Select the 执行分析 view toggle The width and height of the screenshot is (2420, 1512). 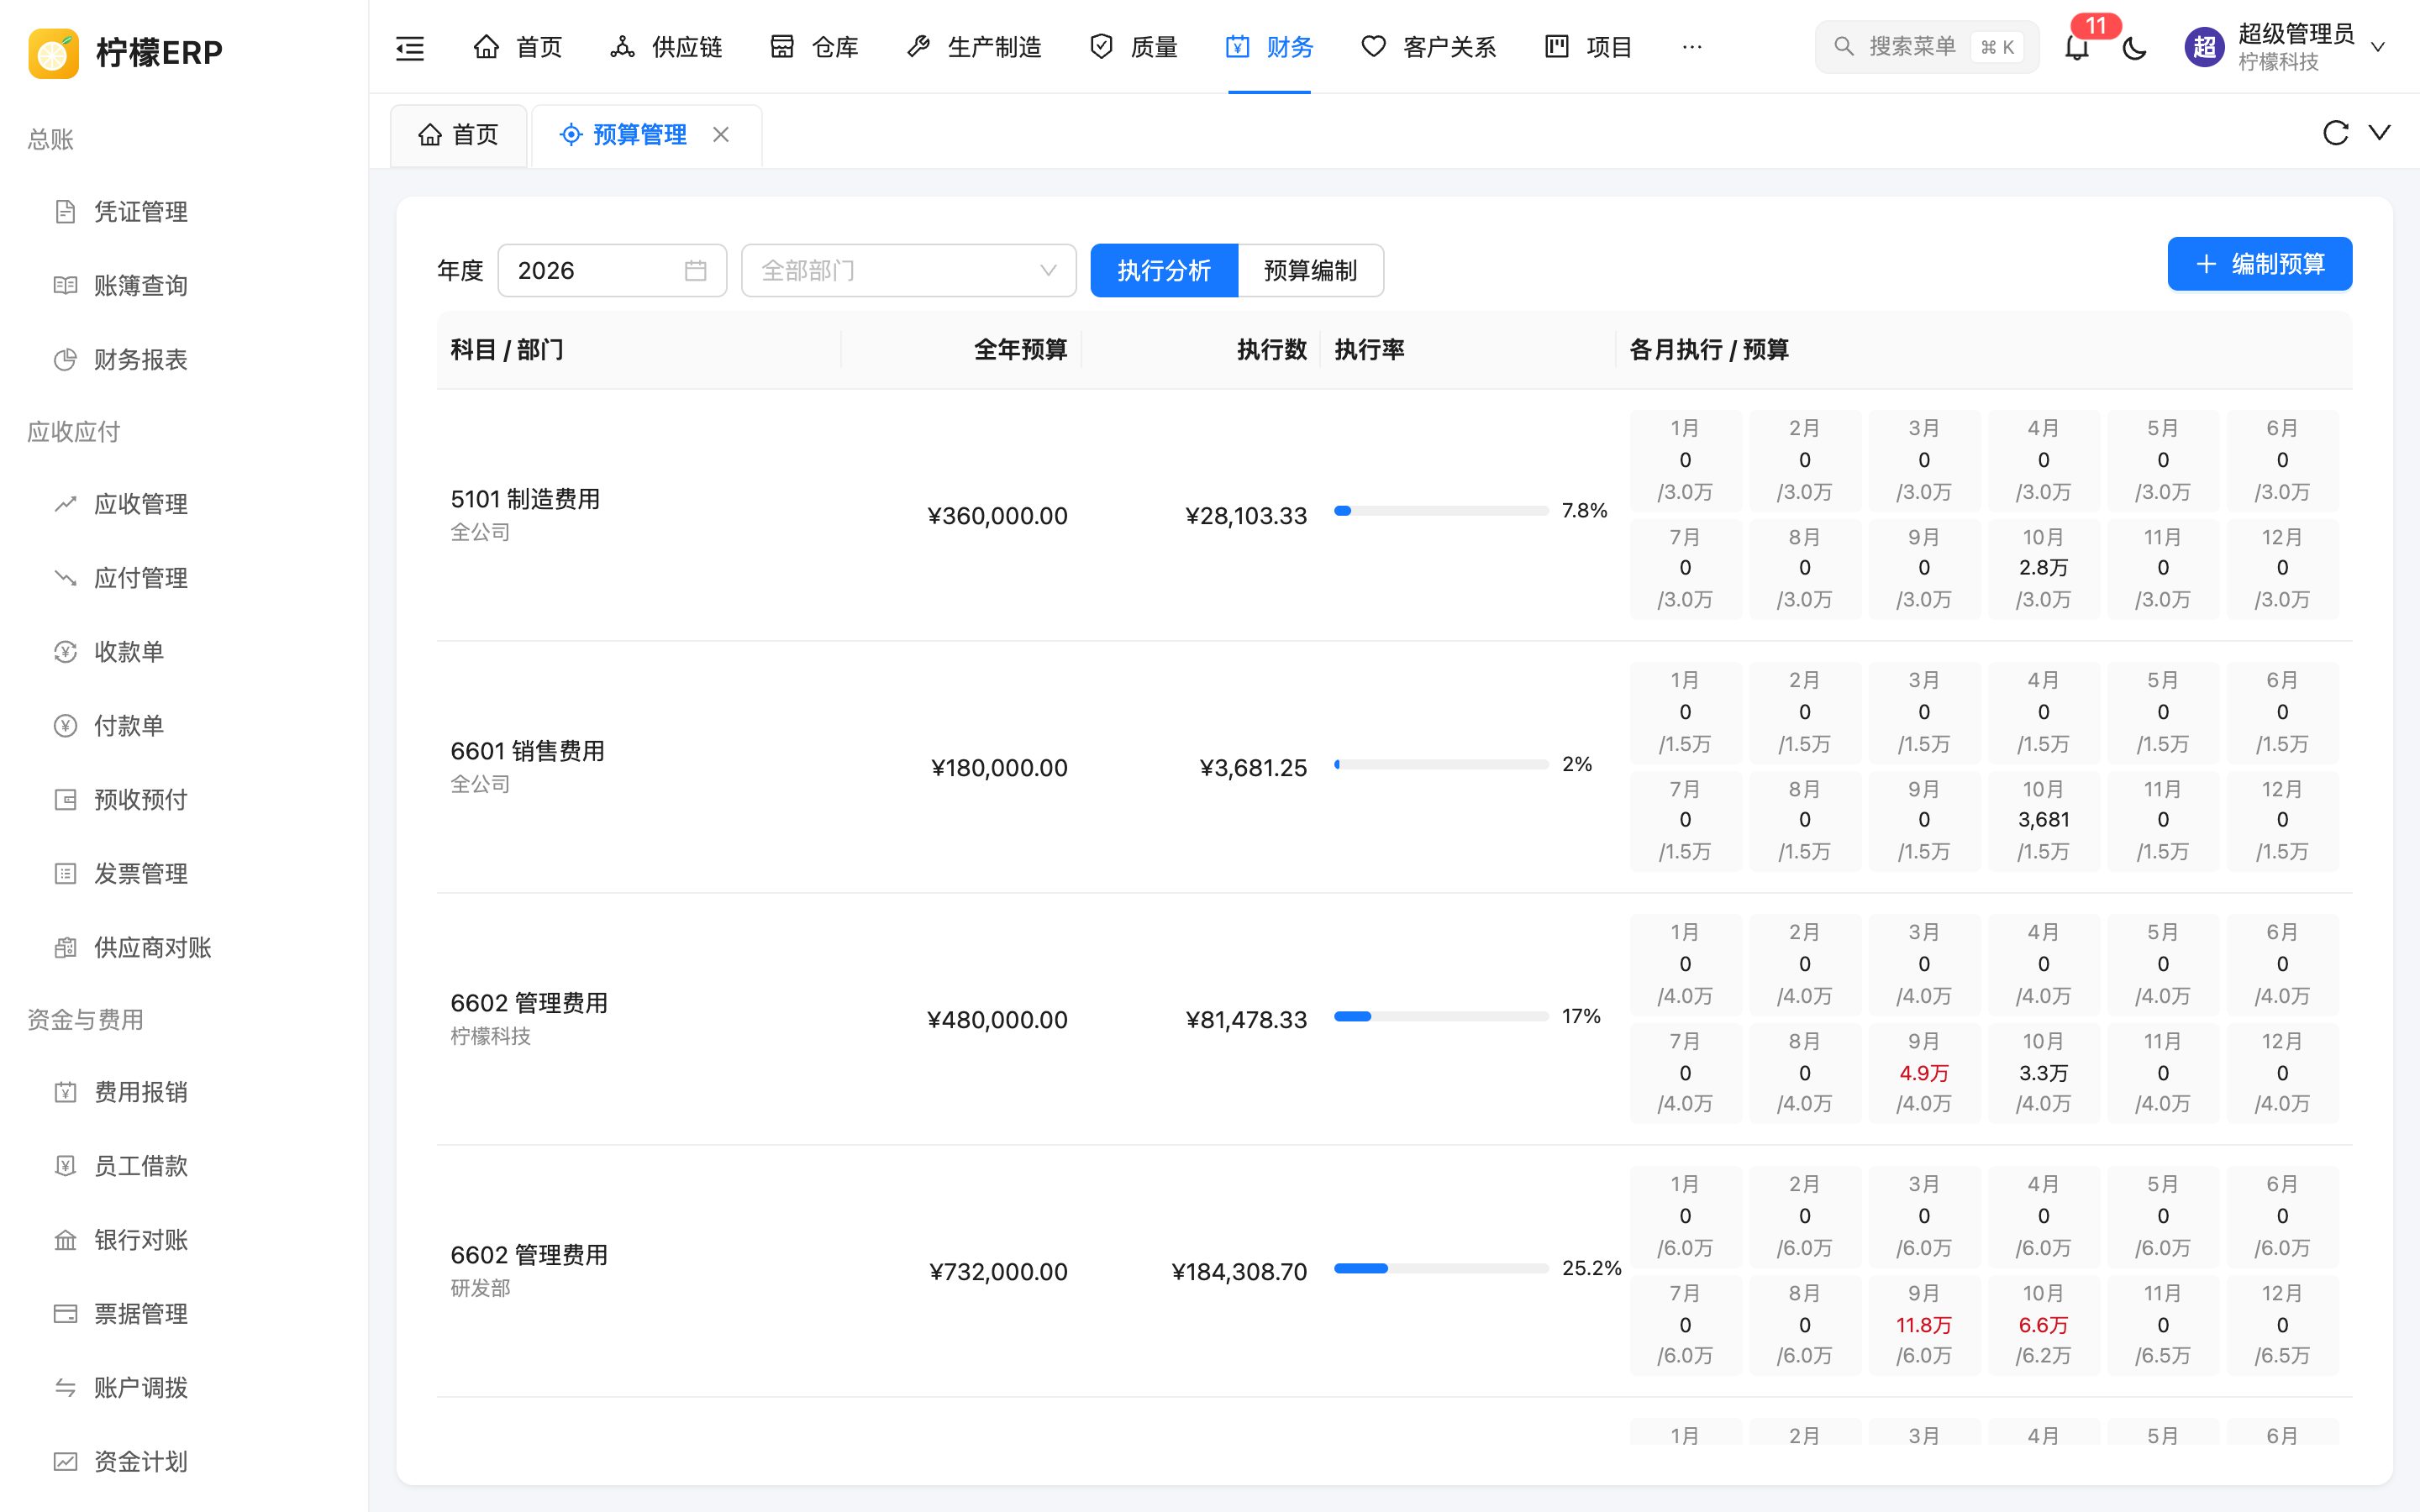coord(1164,270)
